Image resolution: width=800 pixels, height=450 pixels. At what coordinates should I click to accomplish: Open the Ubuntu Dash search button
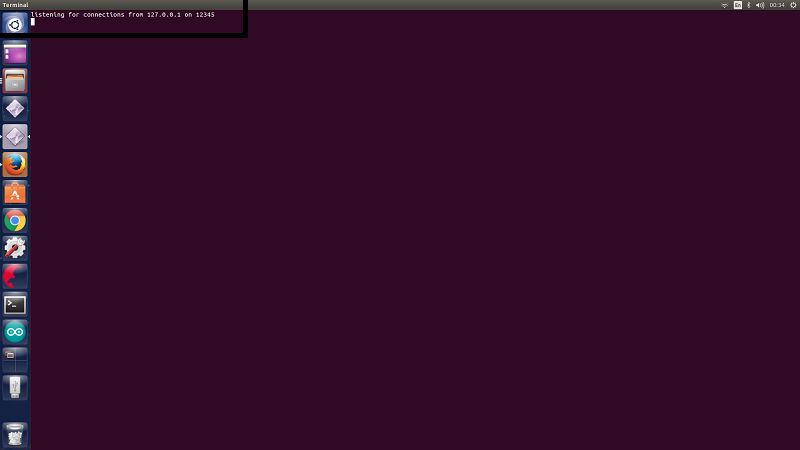coord(15,24)
